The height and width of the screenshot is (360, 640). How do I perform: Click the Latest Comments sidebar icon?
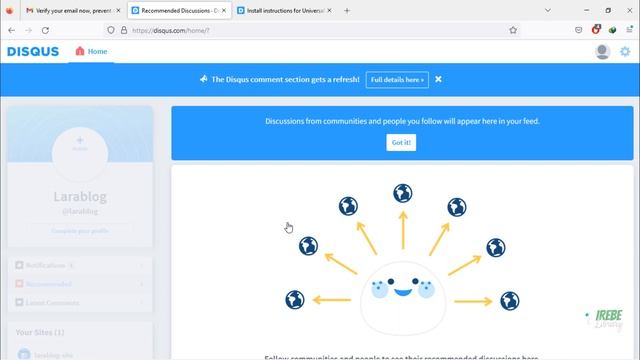pyautogui.click(x=19, y=302)
